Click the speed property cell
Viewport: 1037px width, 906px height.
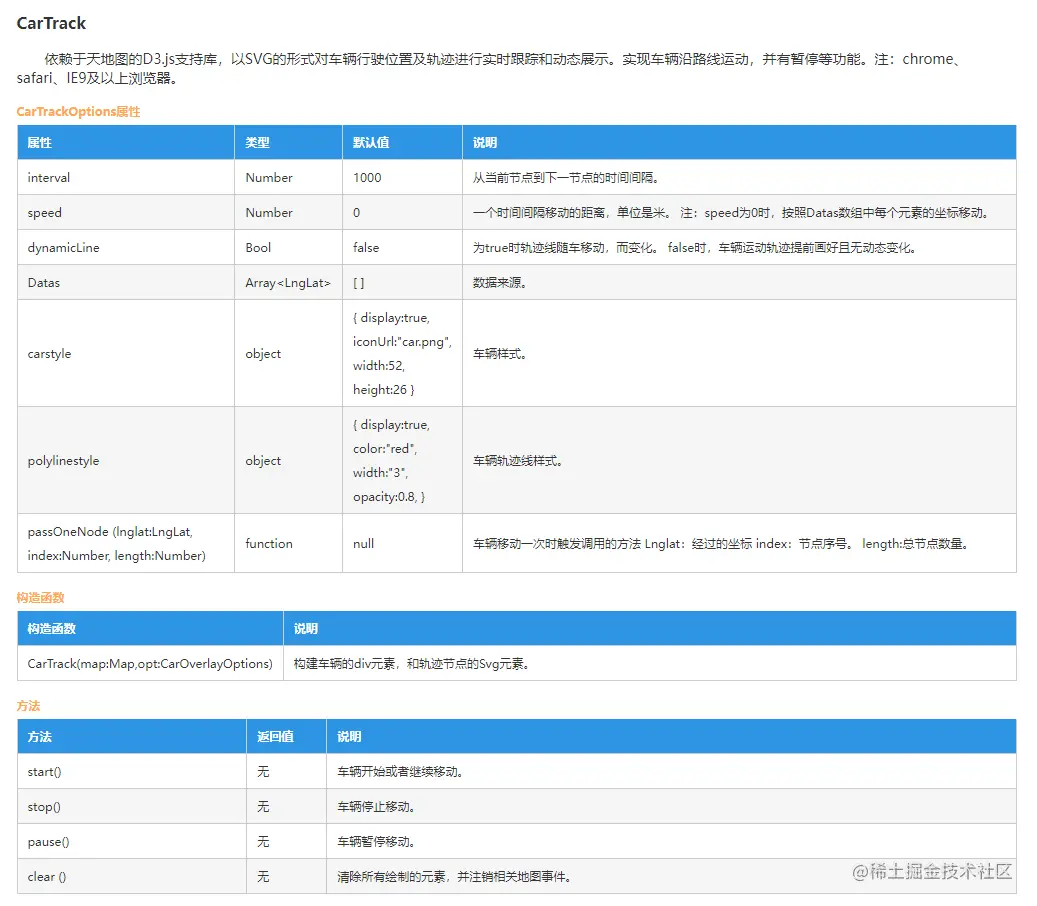[x=126, y=212]
